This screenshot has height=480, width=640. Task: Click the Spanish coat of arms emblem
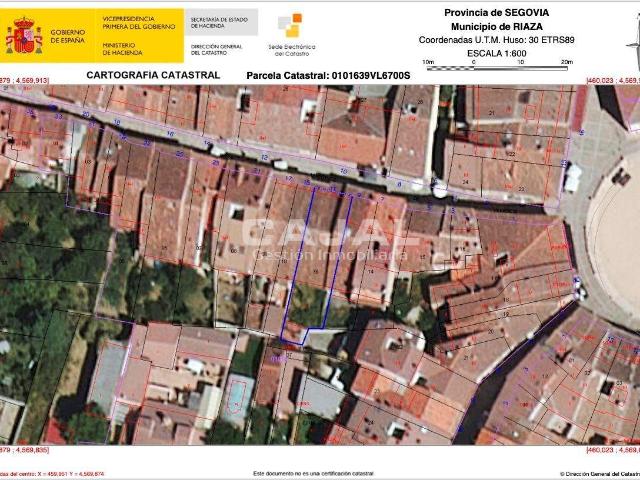click(x=24, y=36)
